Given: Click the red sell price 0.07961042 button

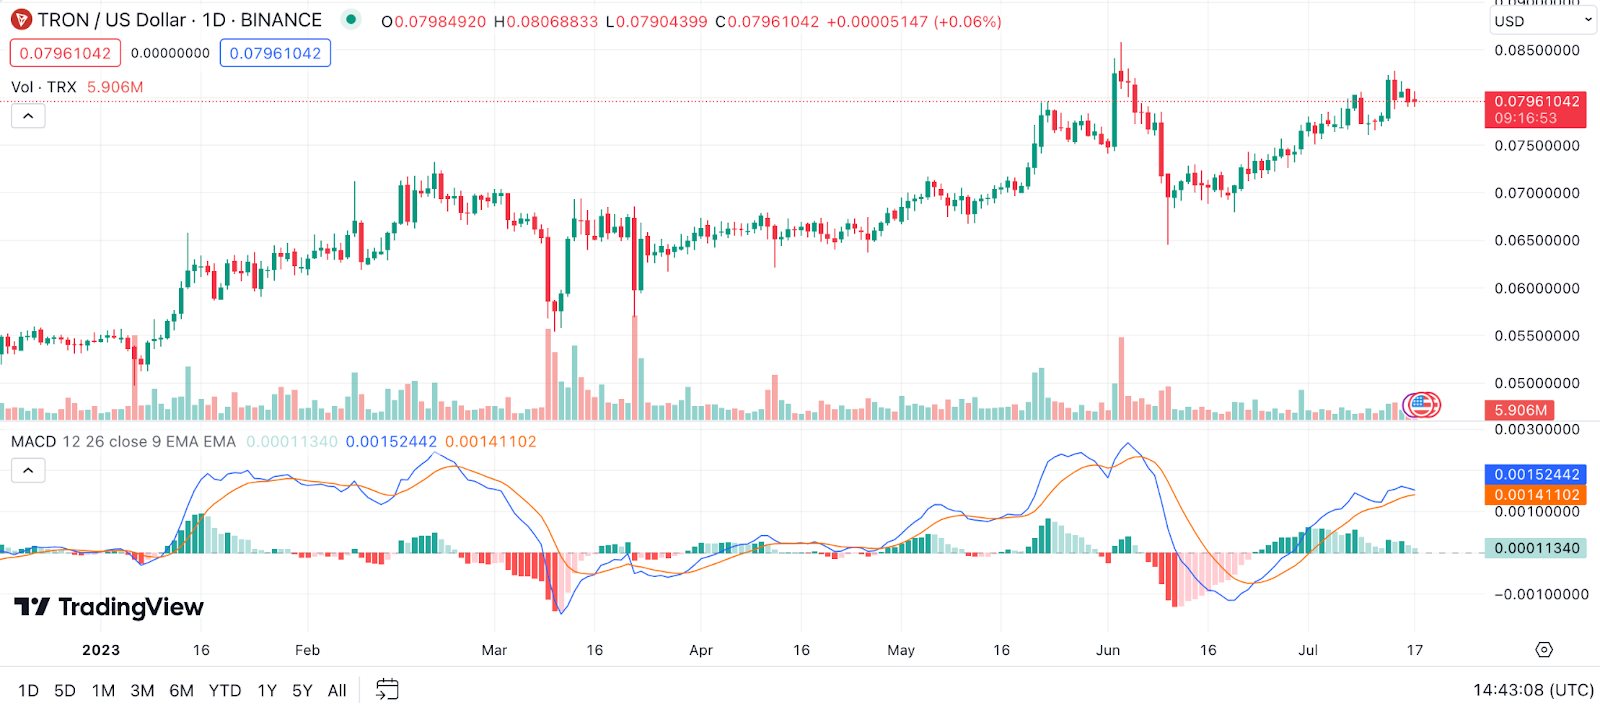Looking at the screenshot, I should tap(65, 53).
